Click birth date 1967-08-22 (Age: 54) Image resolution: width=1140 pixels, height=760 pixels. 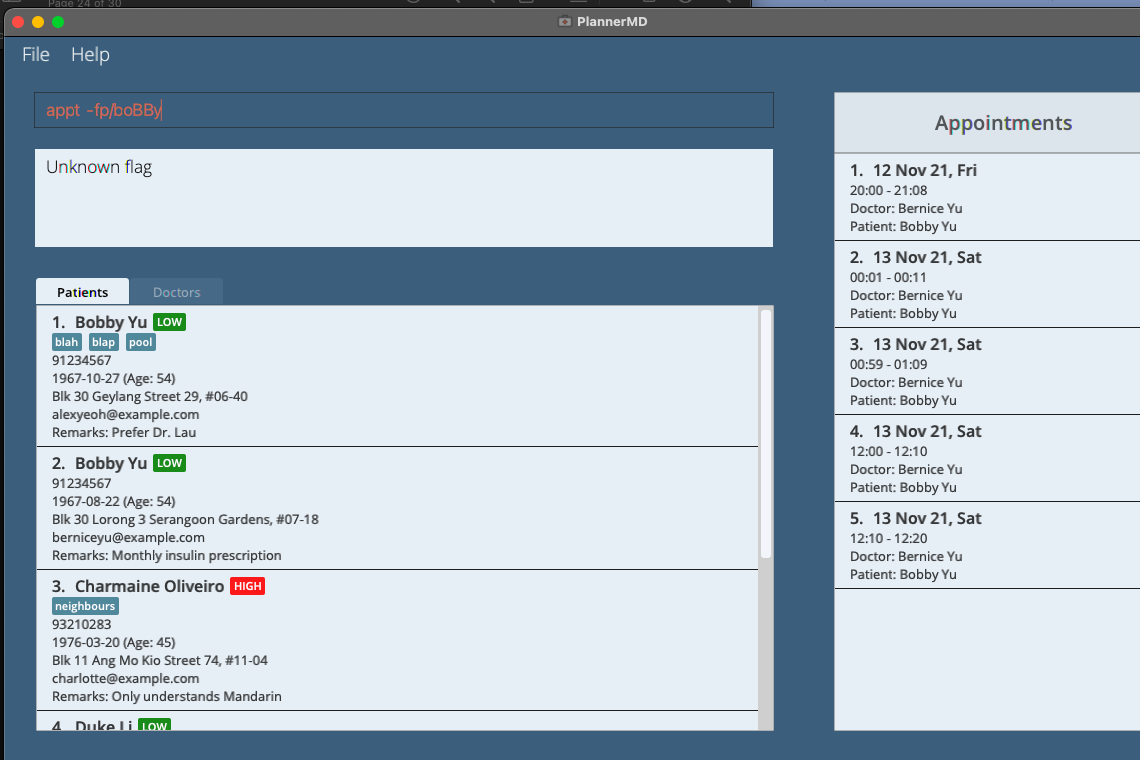click(113, 501)
